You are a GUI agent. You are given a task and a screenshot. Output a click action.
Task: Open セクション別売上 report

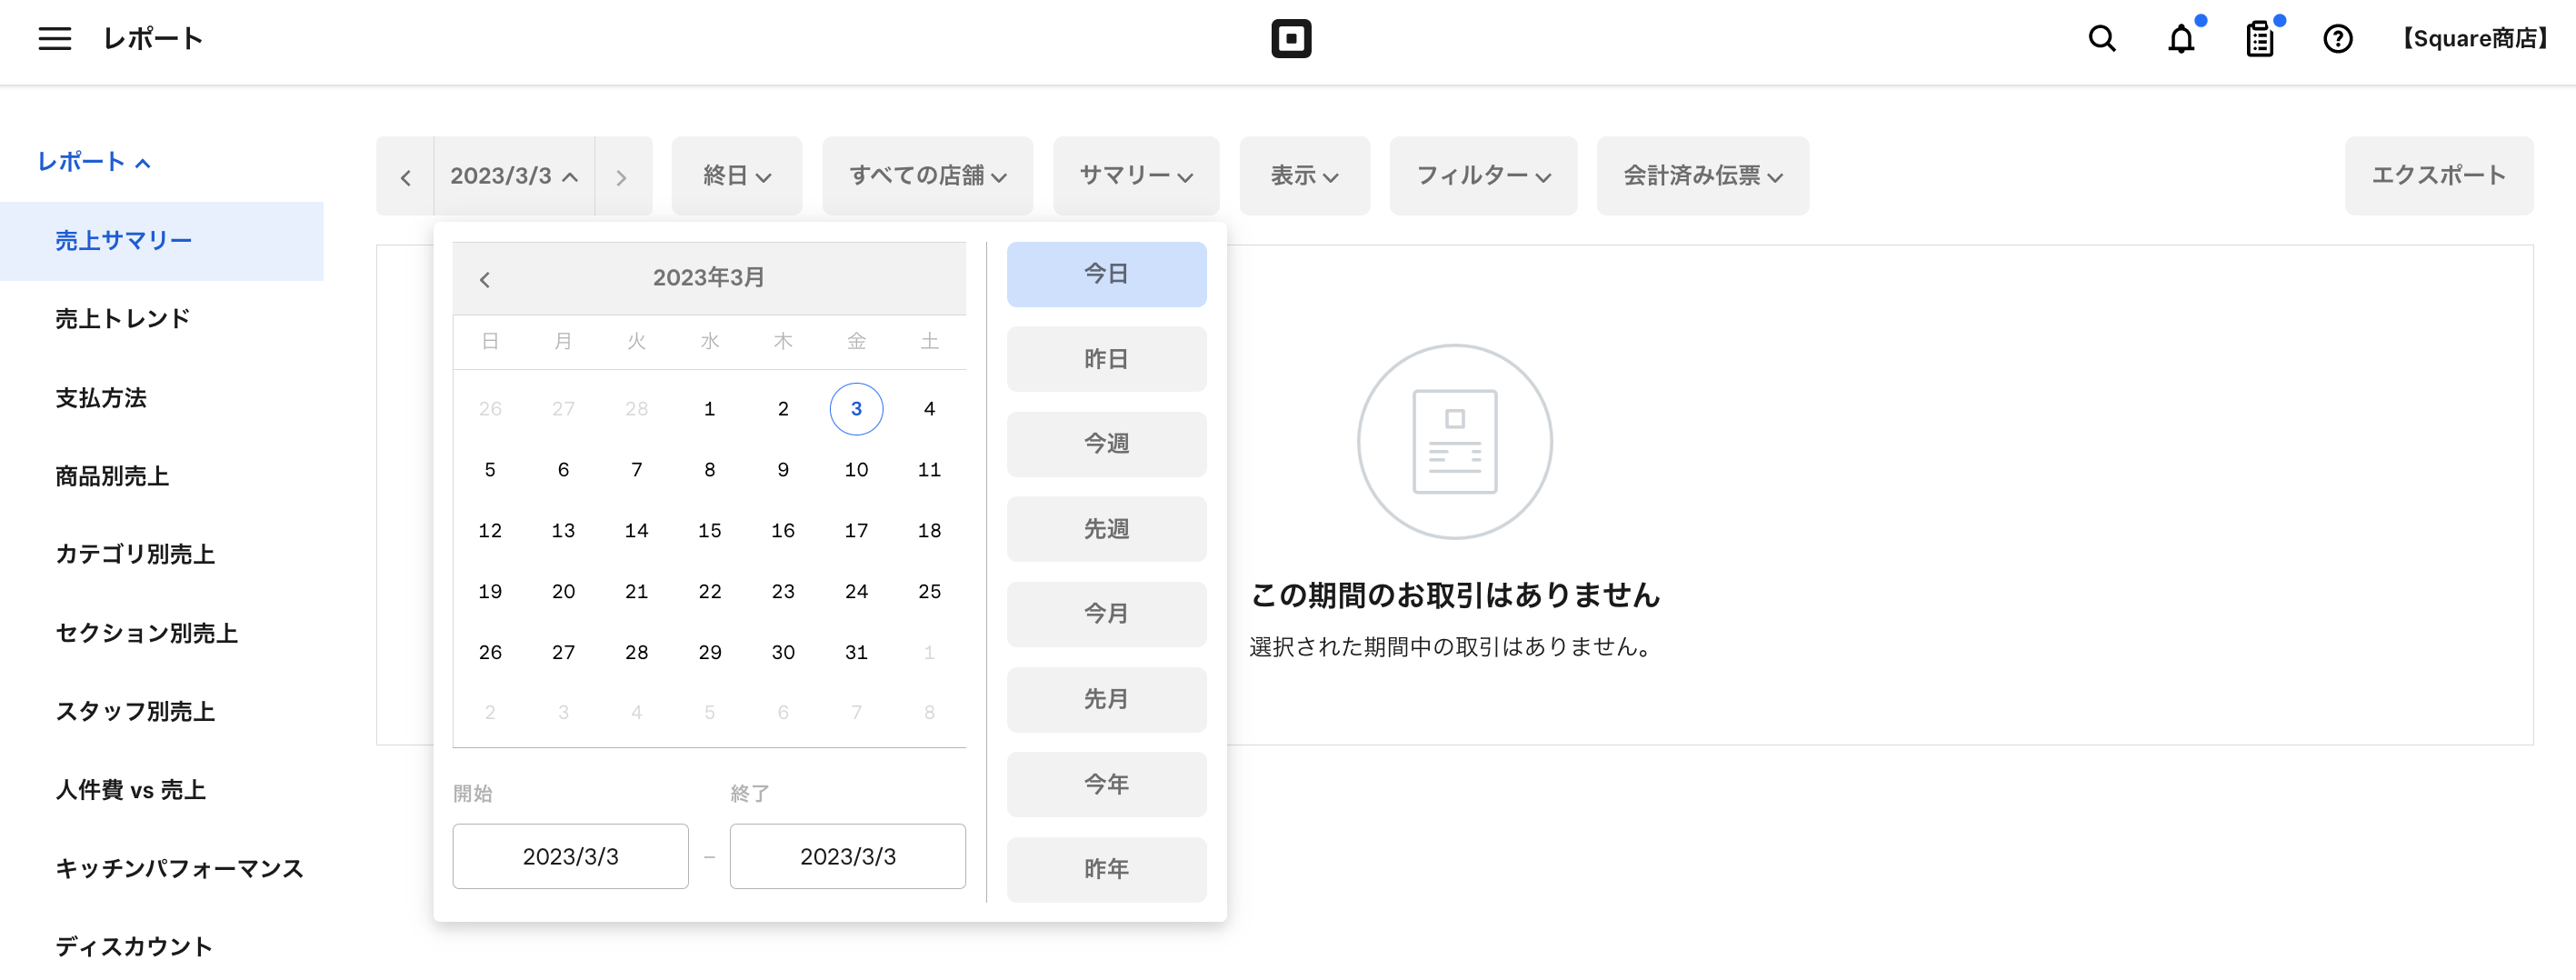146,633
